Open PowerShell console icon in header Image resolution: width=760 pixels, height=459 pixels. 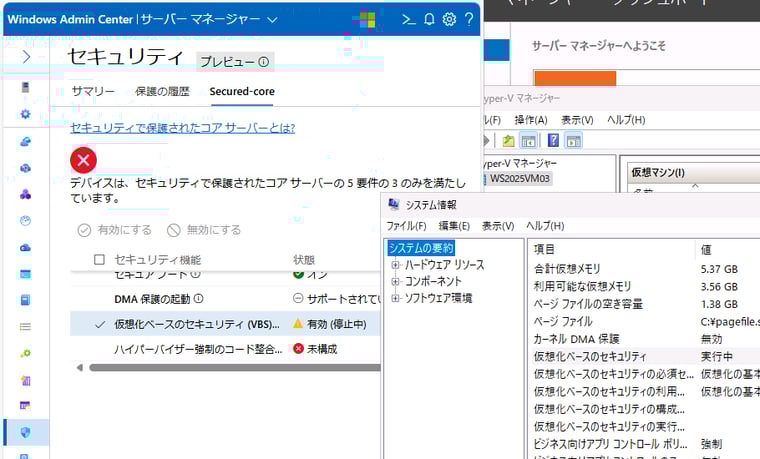pyautogui.click(x=409, y=19)
